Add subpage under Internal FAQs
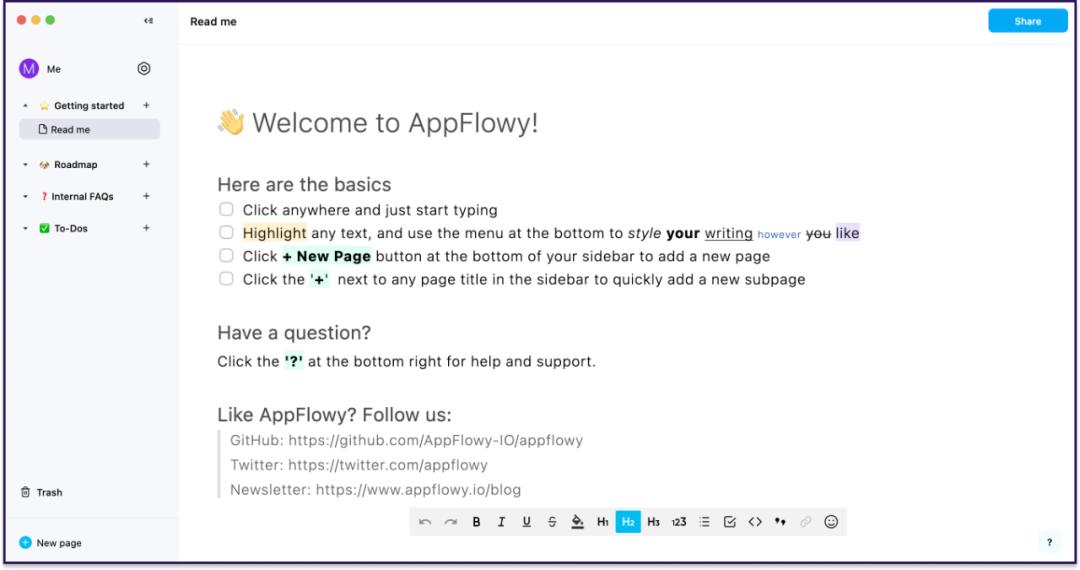This screenshot has width=1080, height=570. (x=146, y=196)
